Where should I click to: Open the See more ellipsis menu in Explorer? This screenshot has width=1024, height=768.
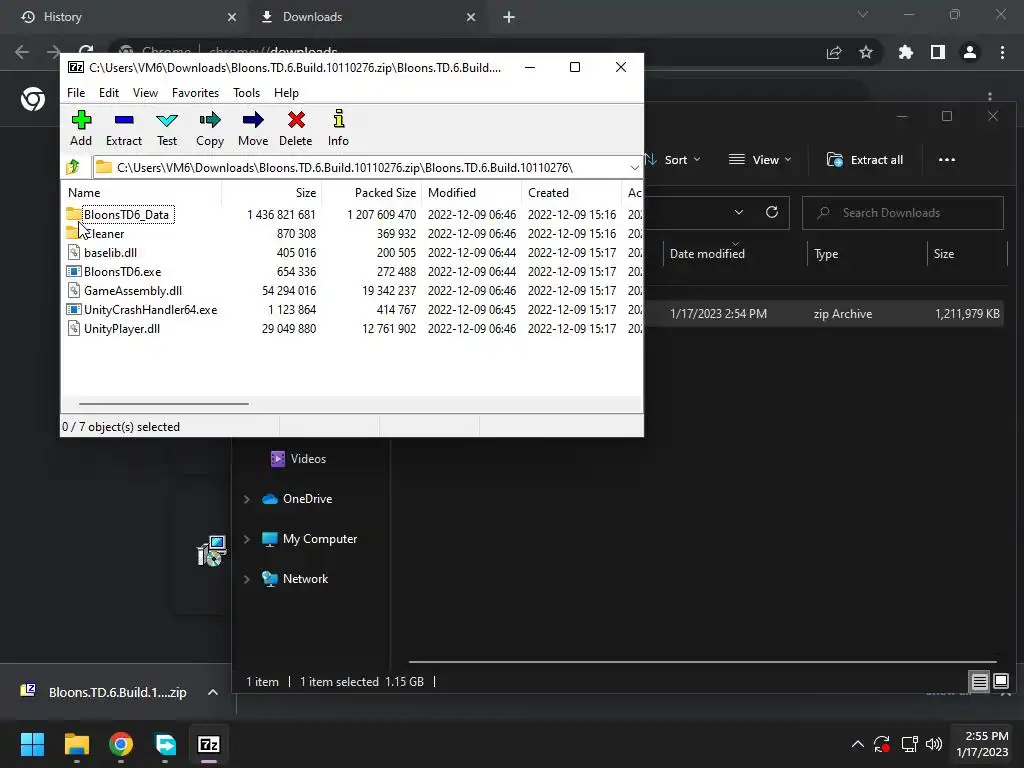(946, 160)
